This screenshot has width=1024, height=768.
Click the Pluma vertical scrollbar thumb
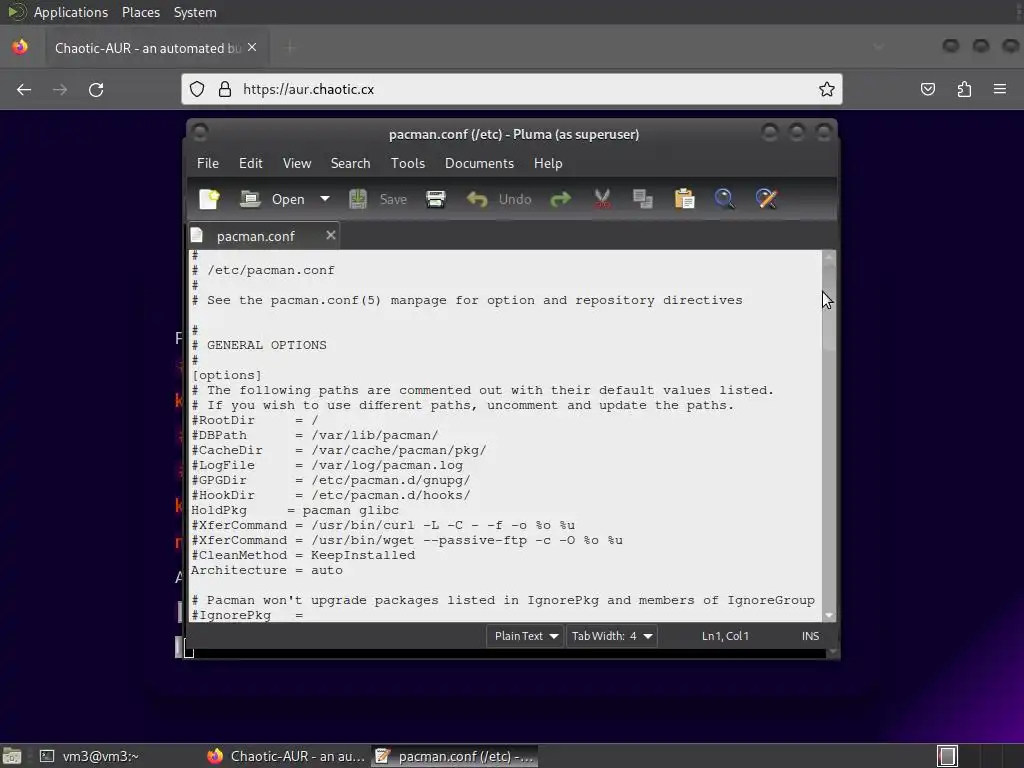click(x=829, y=307)
